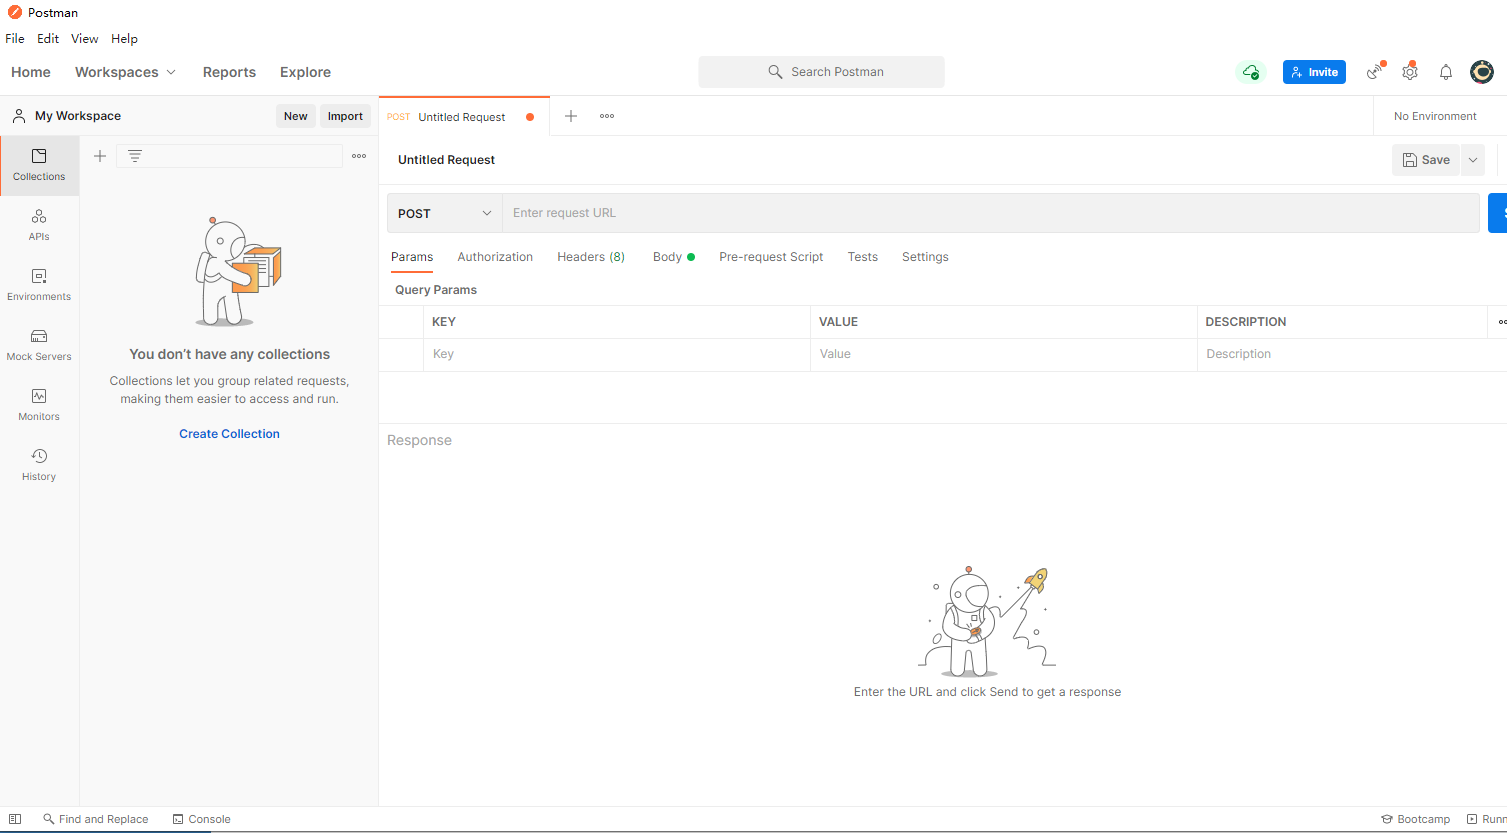Open the tab bar three-dot options menu
Image resolution: width=1507 pixels, height=833 pixels.
point(607,116)
